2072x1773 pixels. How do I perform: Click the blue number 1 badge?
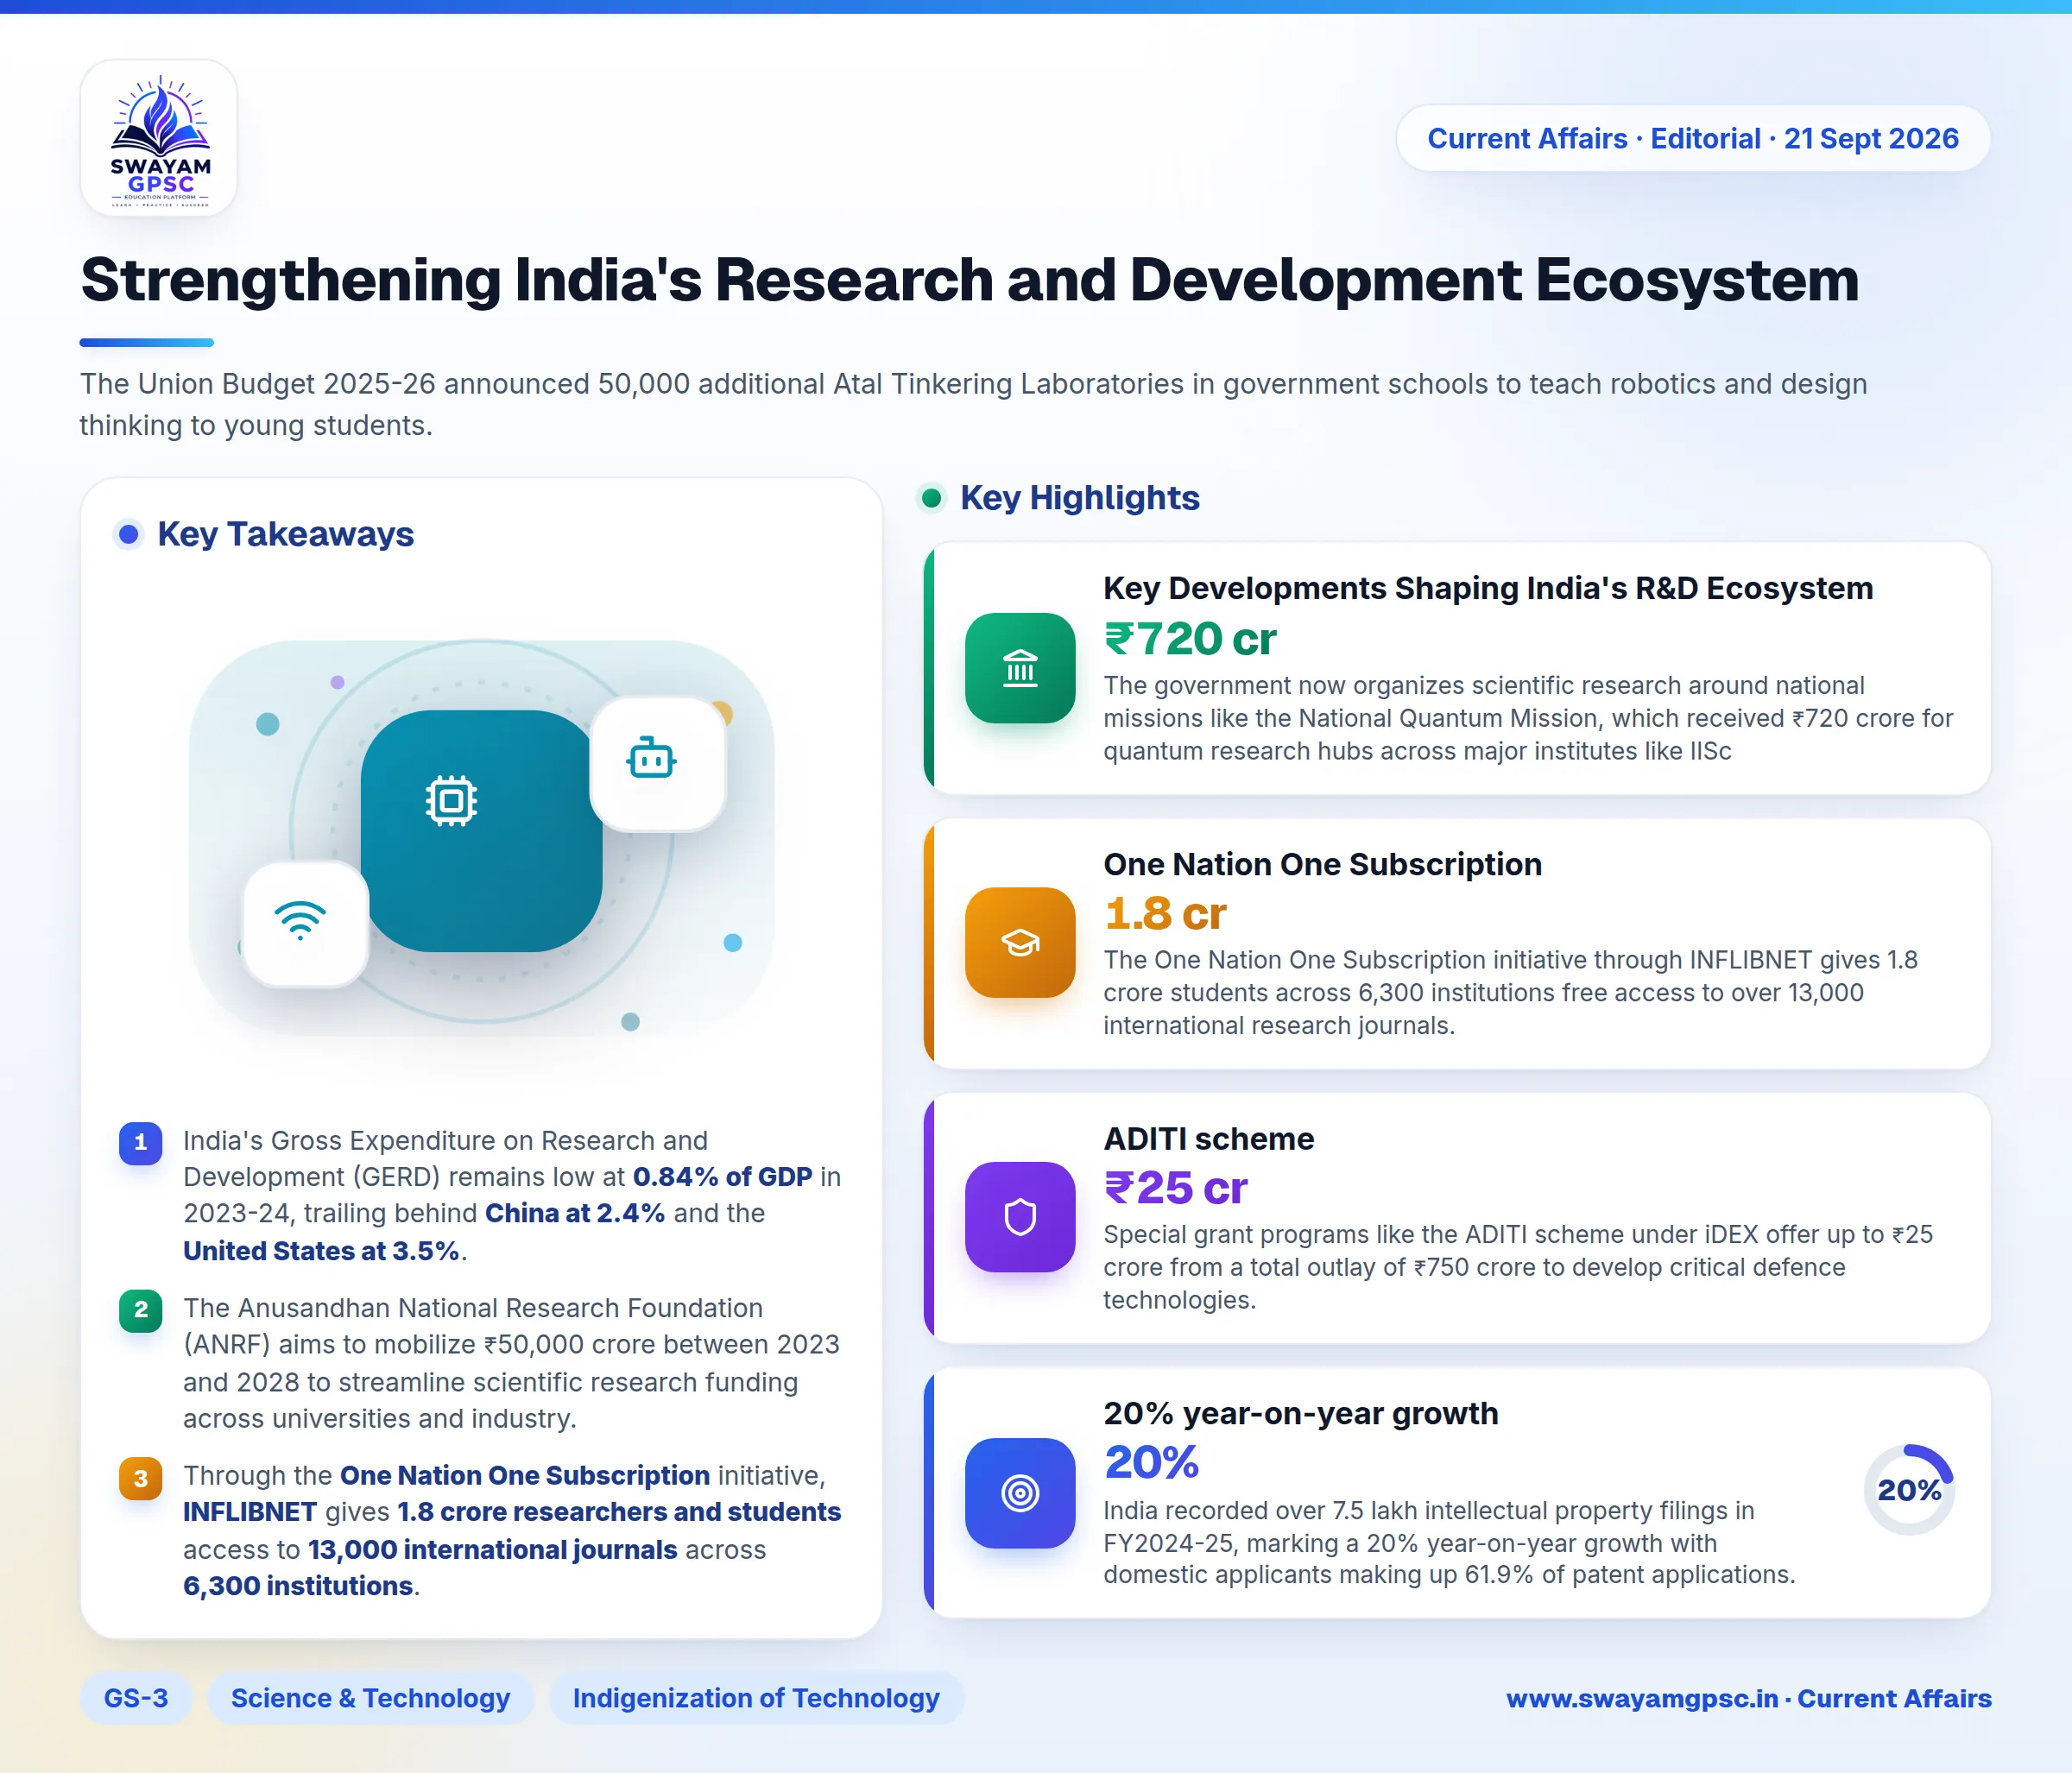point(141,1142)
